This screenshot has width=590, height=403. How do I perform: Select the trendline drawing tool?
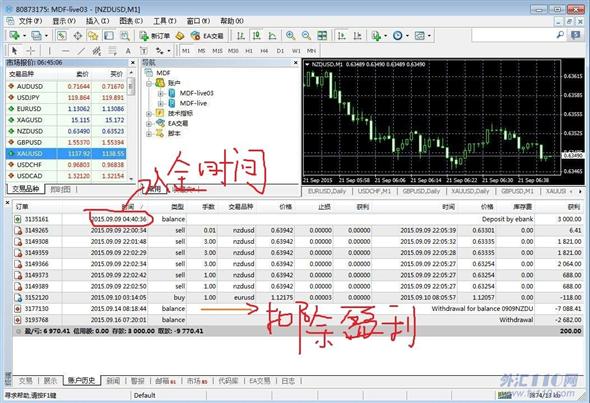pos(81,50)
